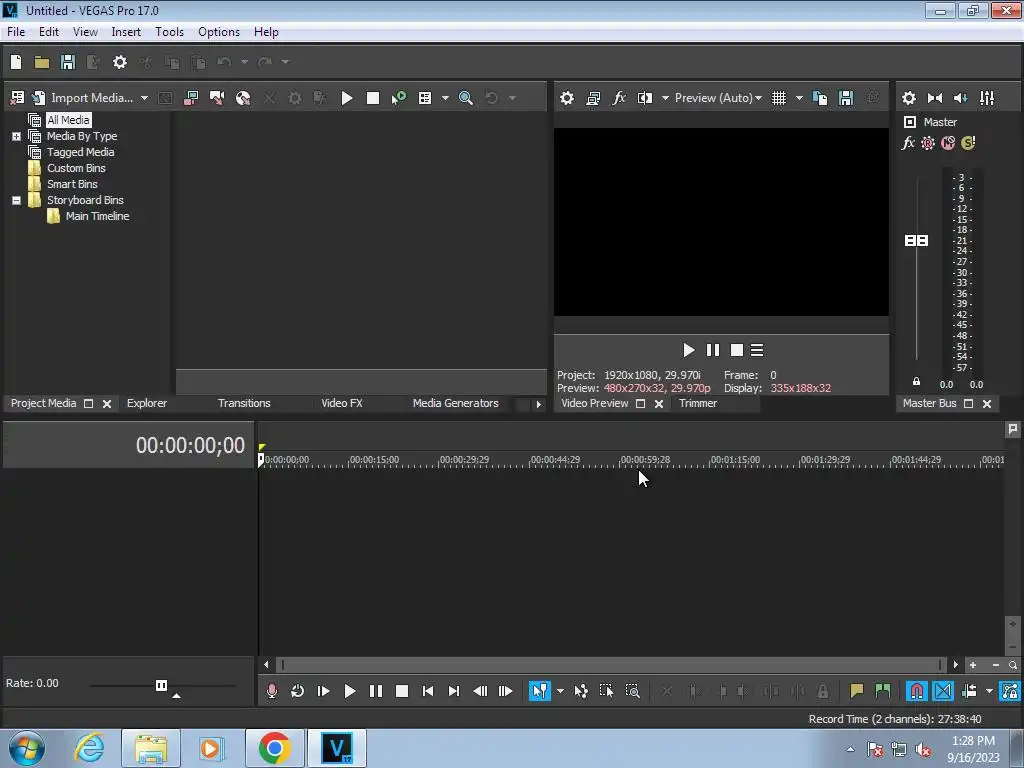Switch to the Video FX tab
The width and height of the screenshot is (1024, 768).
click(342, 404)
